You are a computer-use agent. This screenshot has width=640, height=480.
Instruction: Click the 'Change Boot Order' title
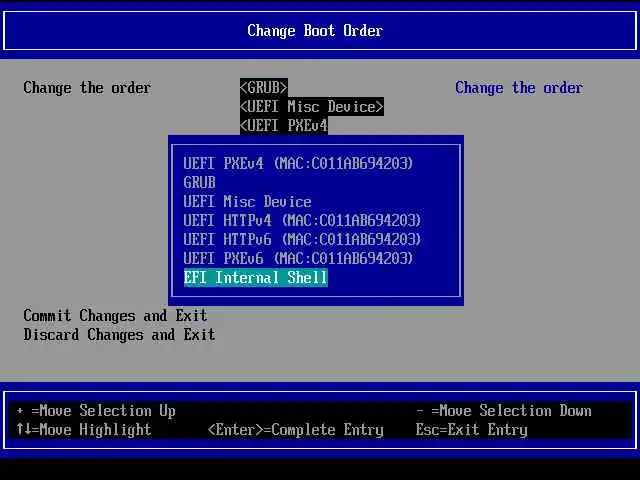coord(315,31)
